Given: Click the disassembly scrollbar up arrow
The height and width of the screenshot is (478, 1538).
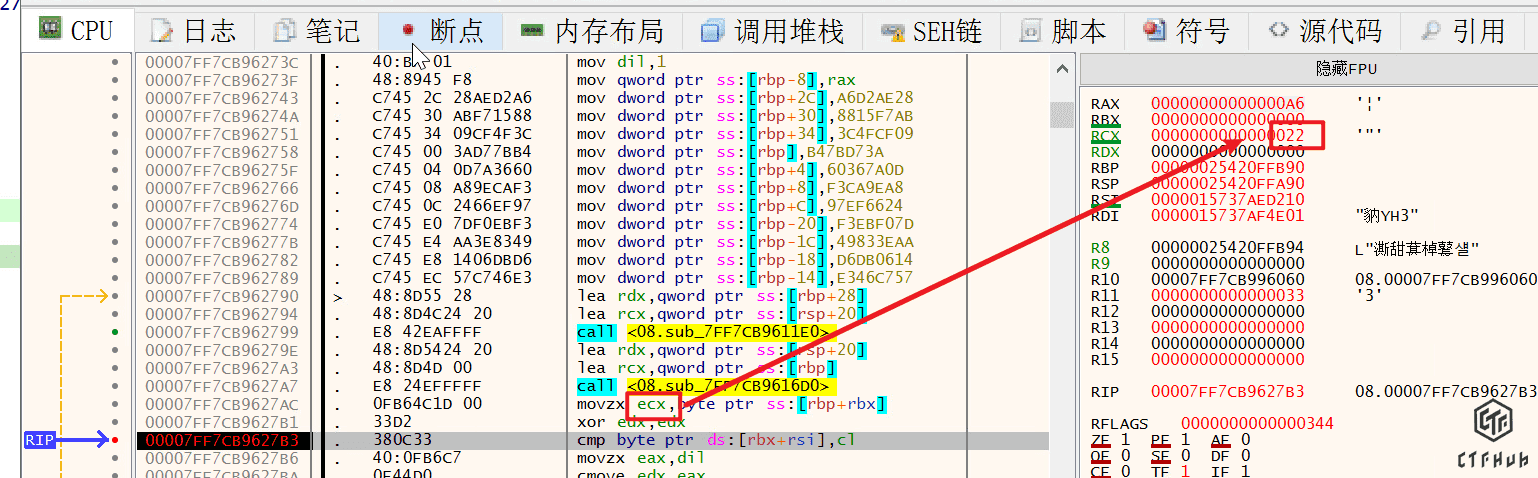Looking at the screenshot, I should click(1060, 67).
